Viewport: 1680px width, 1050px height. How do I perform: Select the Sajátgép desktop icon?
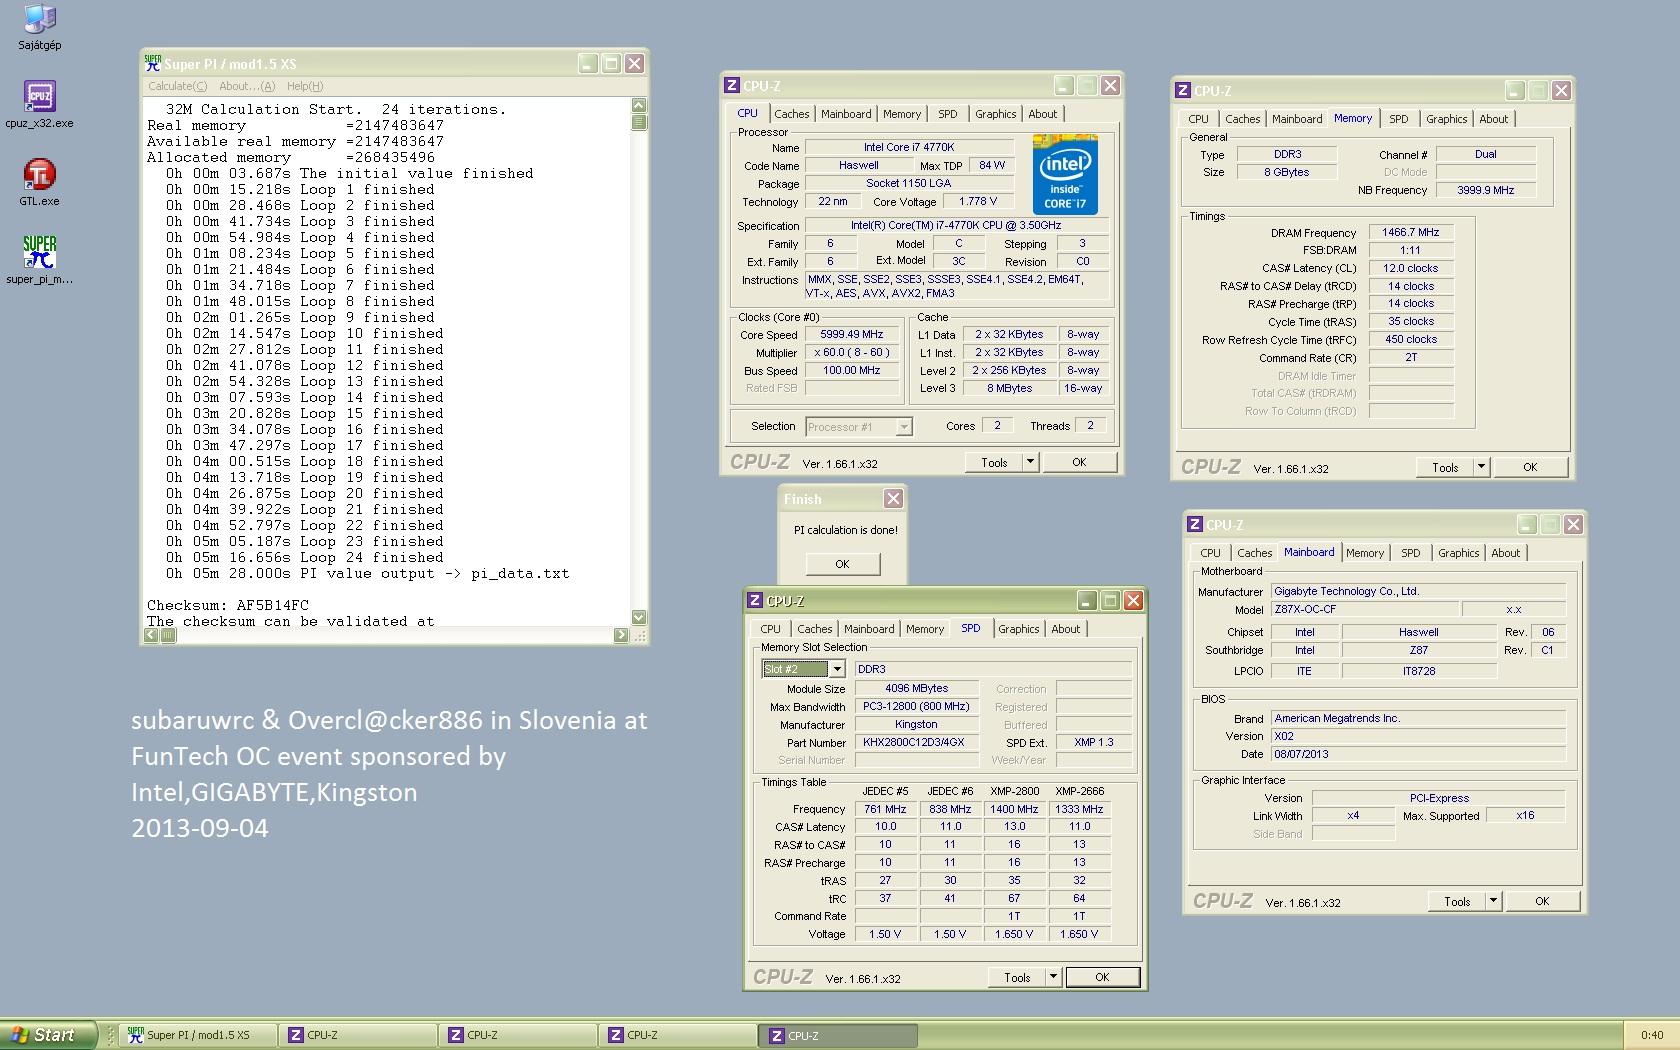pyautogui.click(x=40, y=27)
